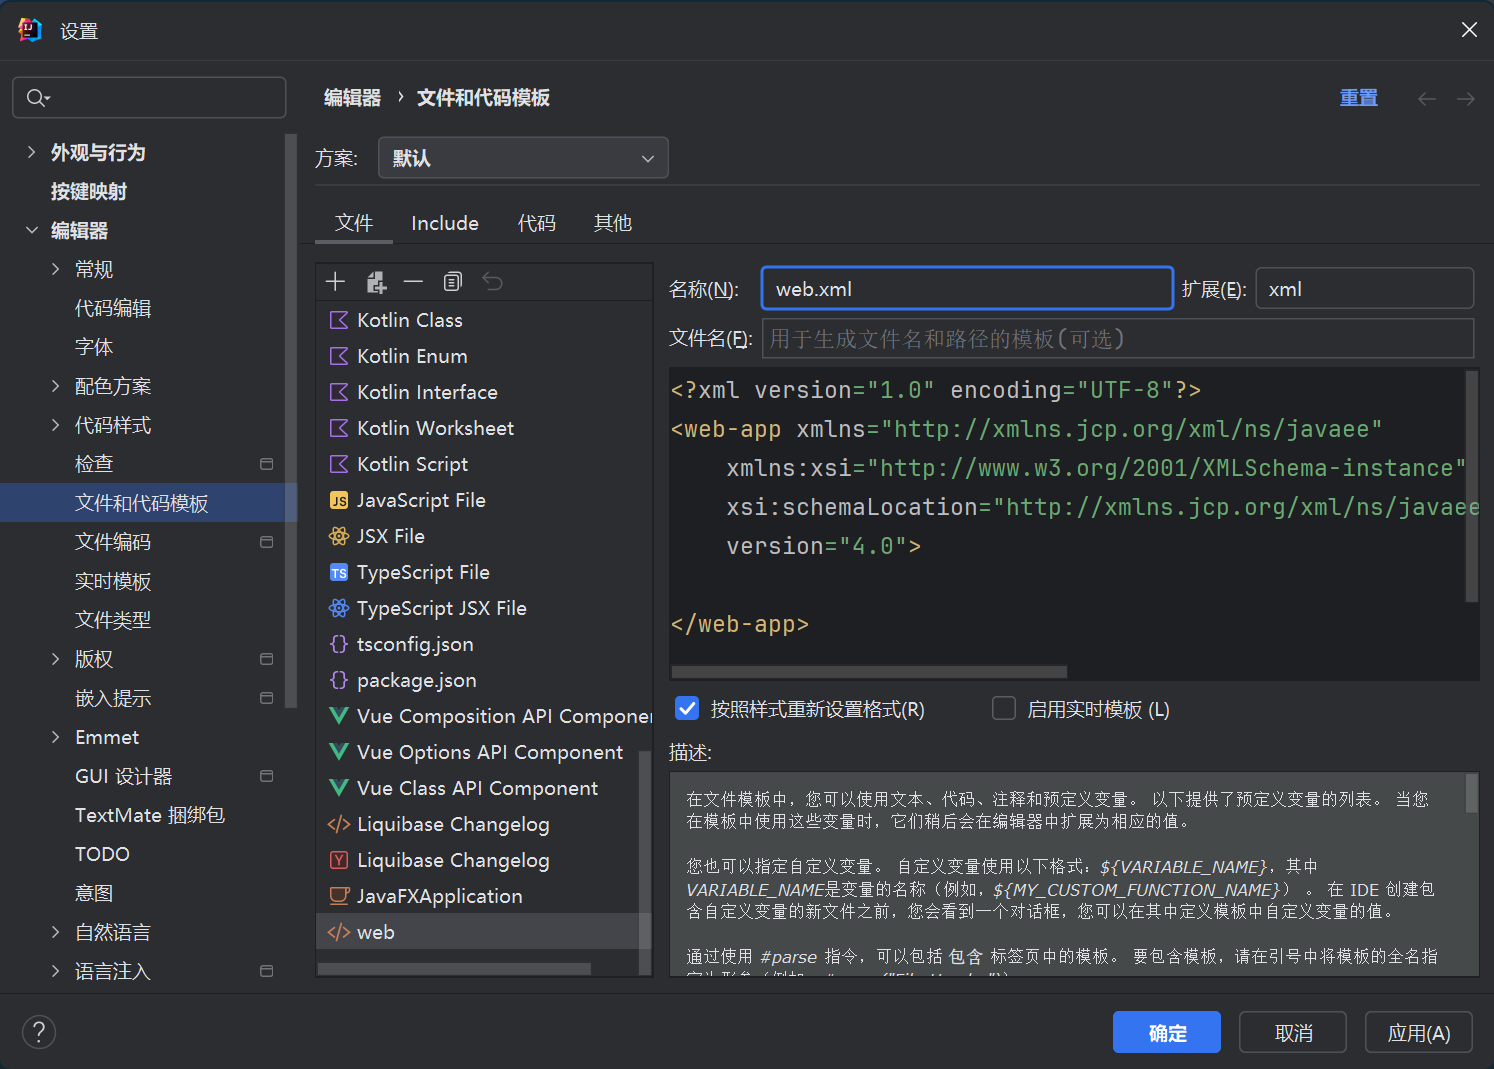Open the 方案 默认 dropdown
The height and width of the screenshot is (1069, 1494).
coord(523,158)
